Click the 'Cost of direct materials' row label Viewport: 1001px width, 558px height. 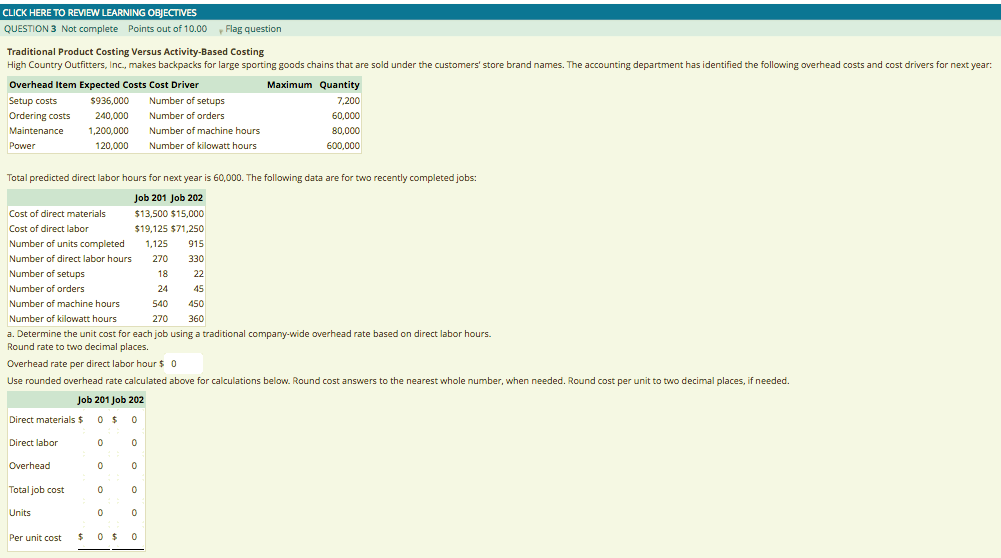(x=57, y=214)
